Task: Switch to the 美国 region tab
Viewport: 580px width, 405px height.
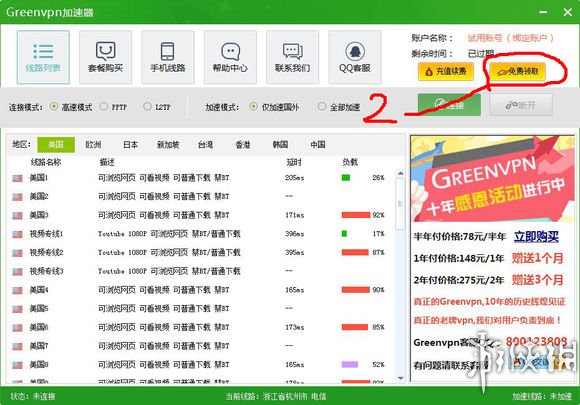Action: 56,145
